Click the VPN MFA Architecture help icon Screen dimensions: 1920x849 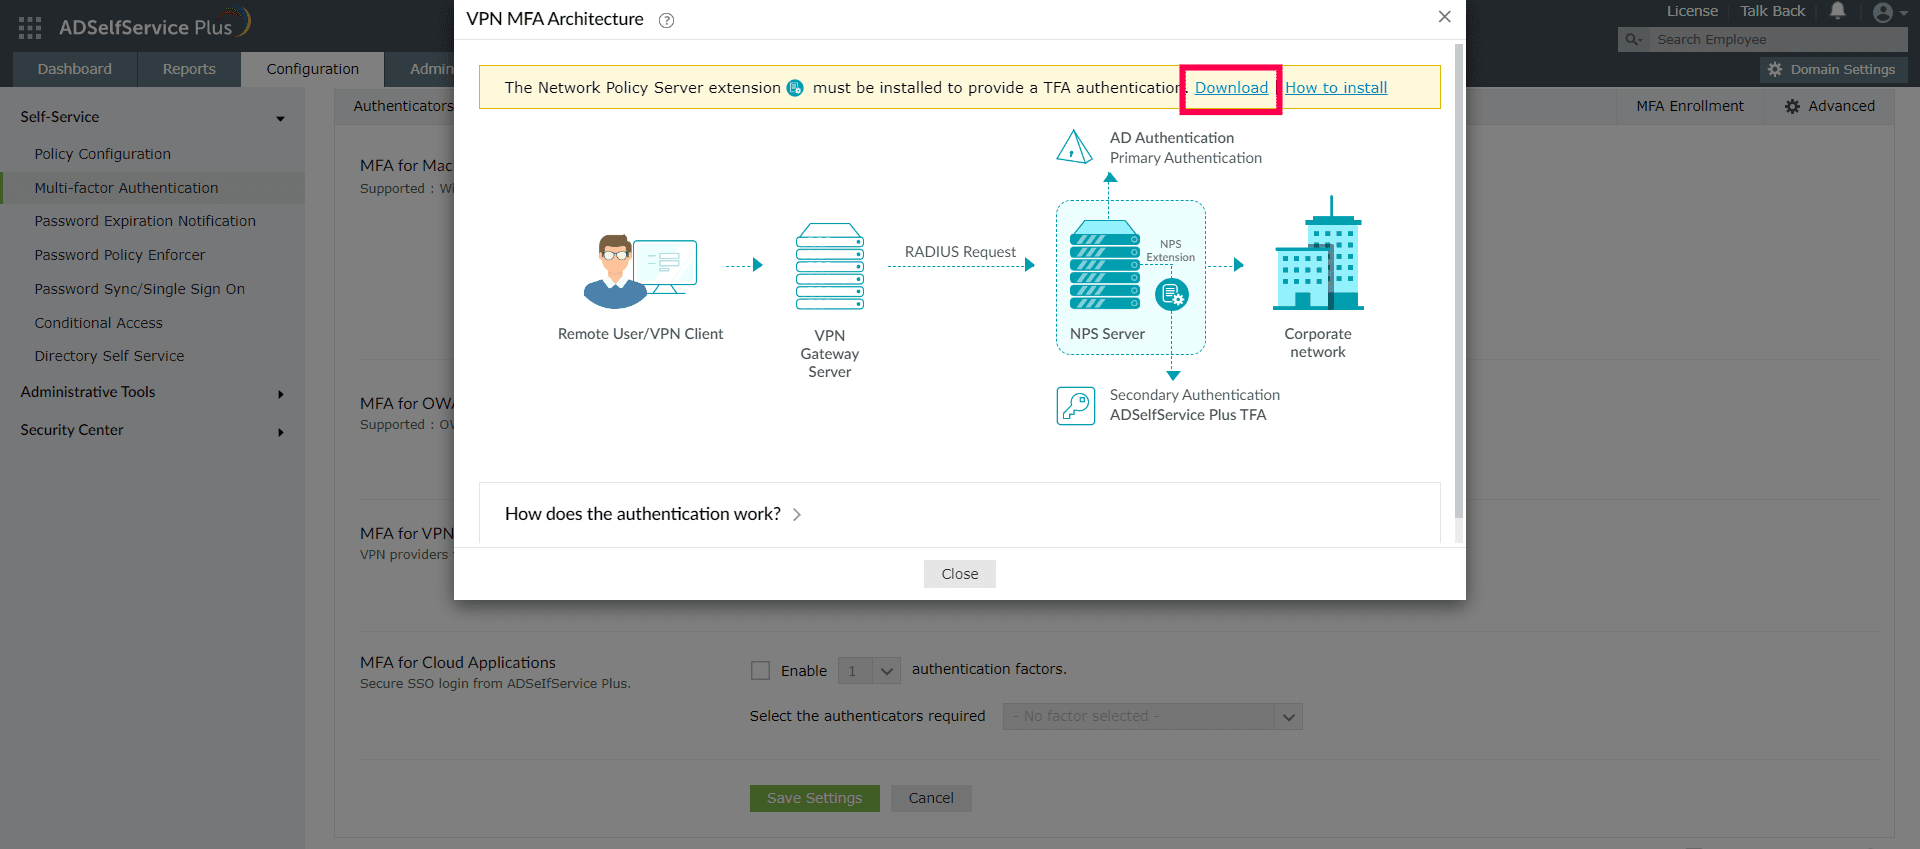[666, 20]
